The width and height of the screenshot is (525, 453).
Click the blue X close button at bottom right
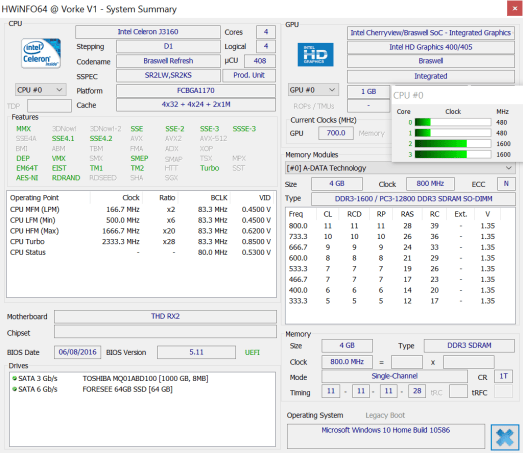(505, 437)
